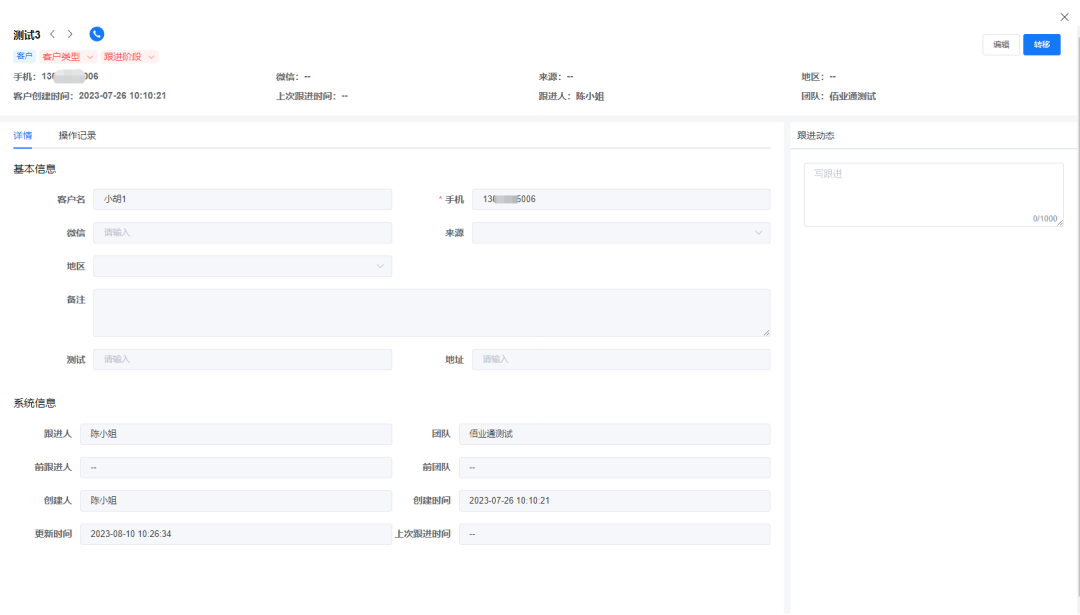
Task: Click into the 测试 input field
Action: [x=242, y=359]
